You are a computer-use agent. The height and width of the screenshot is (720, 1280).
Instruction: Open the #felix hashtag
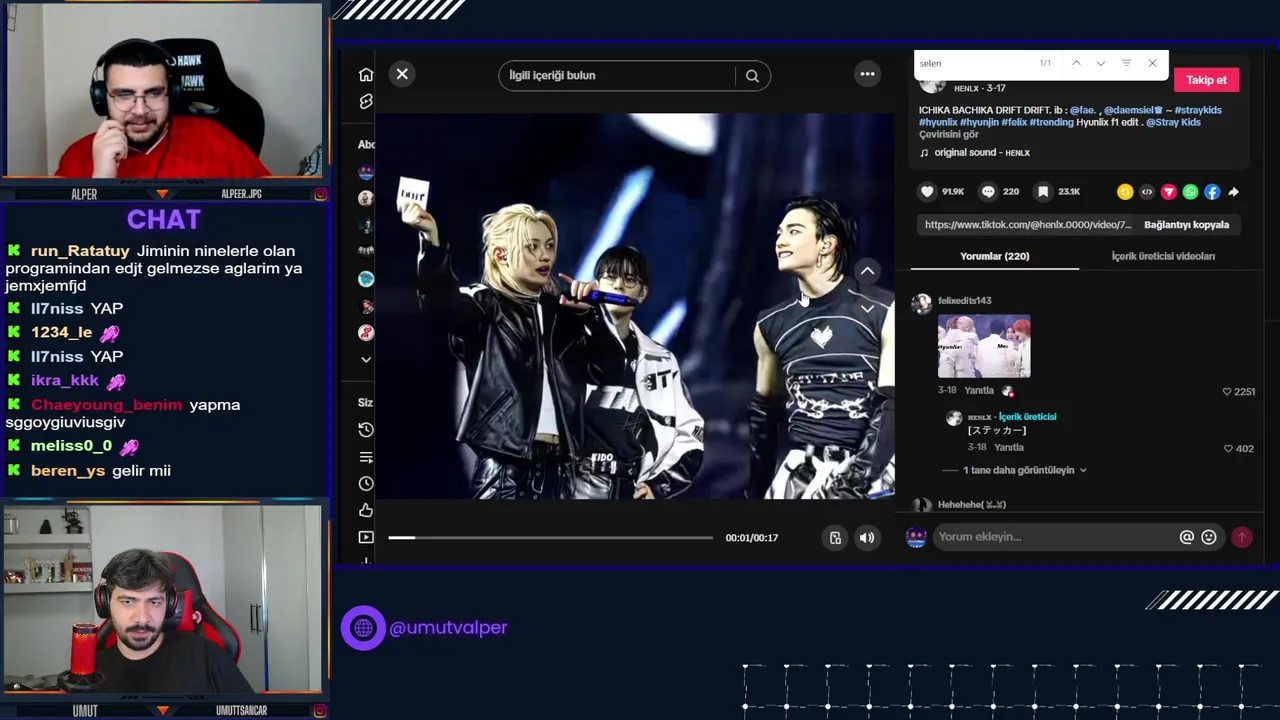point(1014,122)
